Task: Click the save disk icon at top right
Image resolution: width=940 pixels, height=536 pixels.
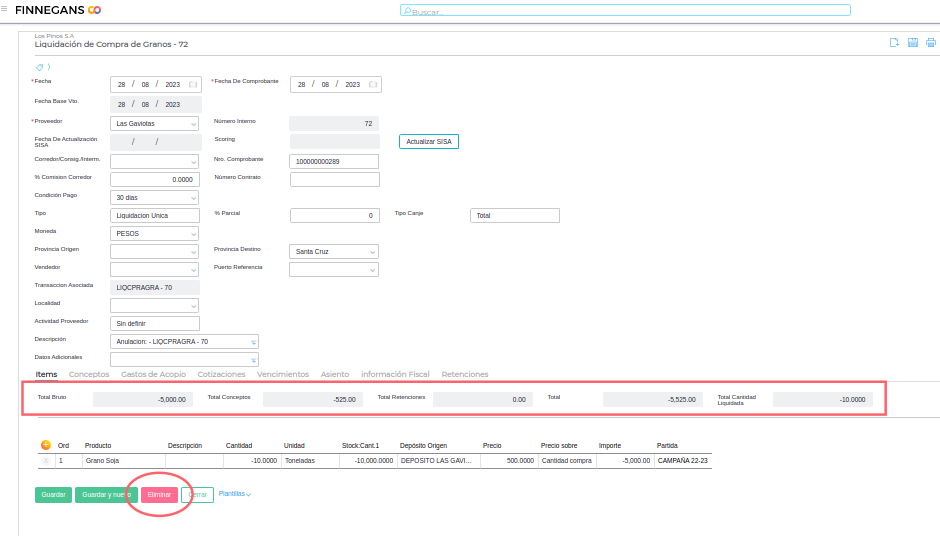Action: [912, 42]
